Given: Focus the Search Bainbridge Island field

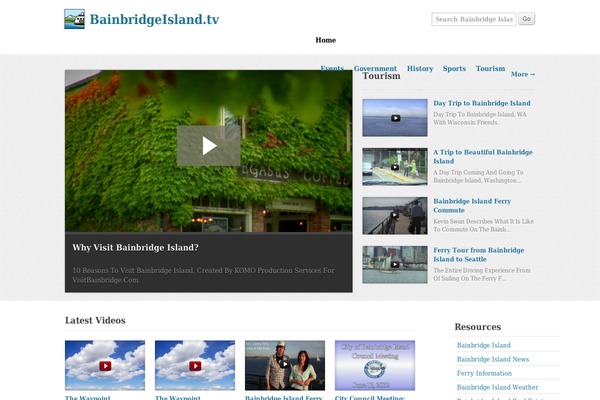Looking at the screenshot, I should [474, 19].
